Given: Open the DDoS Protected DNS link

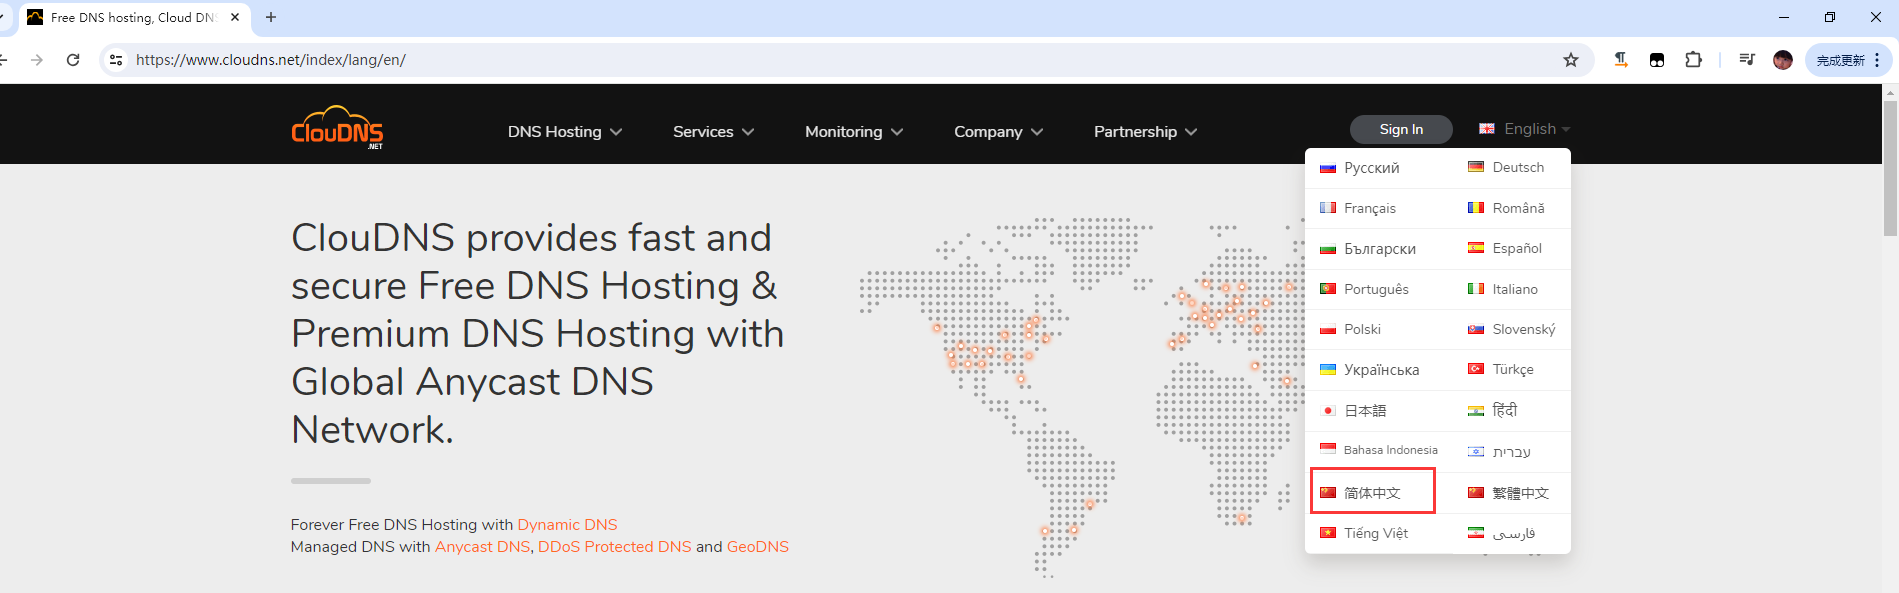Looking at the screenshot, I should click(614, 547).
